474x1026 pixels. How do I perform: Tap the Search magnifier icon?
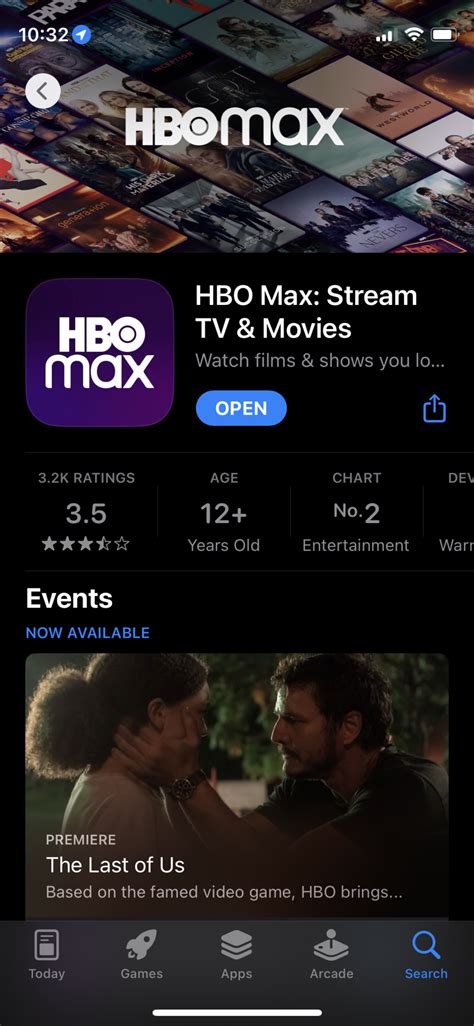pyautogui.click(x=426, y=946)
